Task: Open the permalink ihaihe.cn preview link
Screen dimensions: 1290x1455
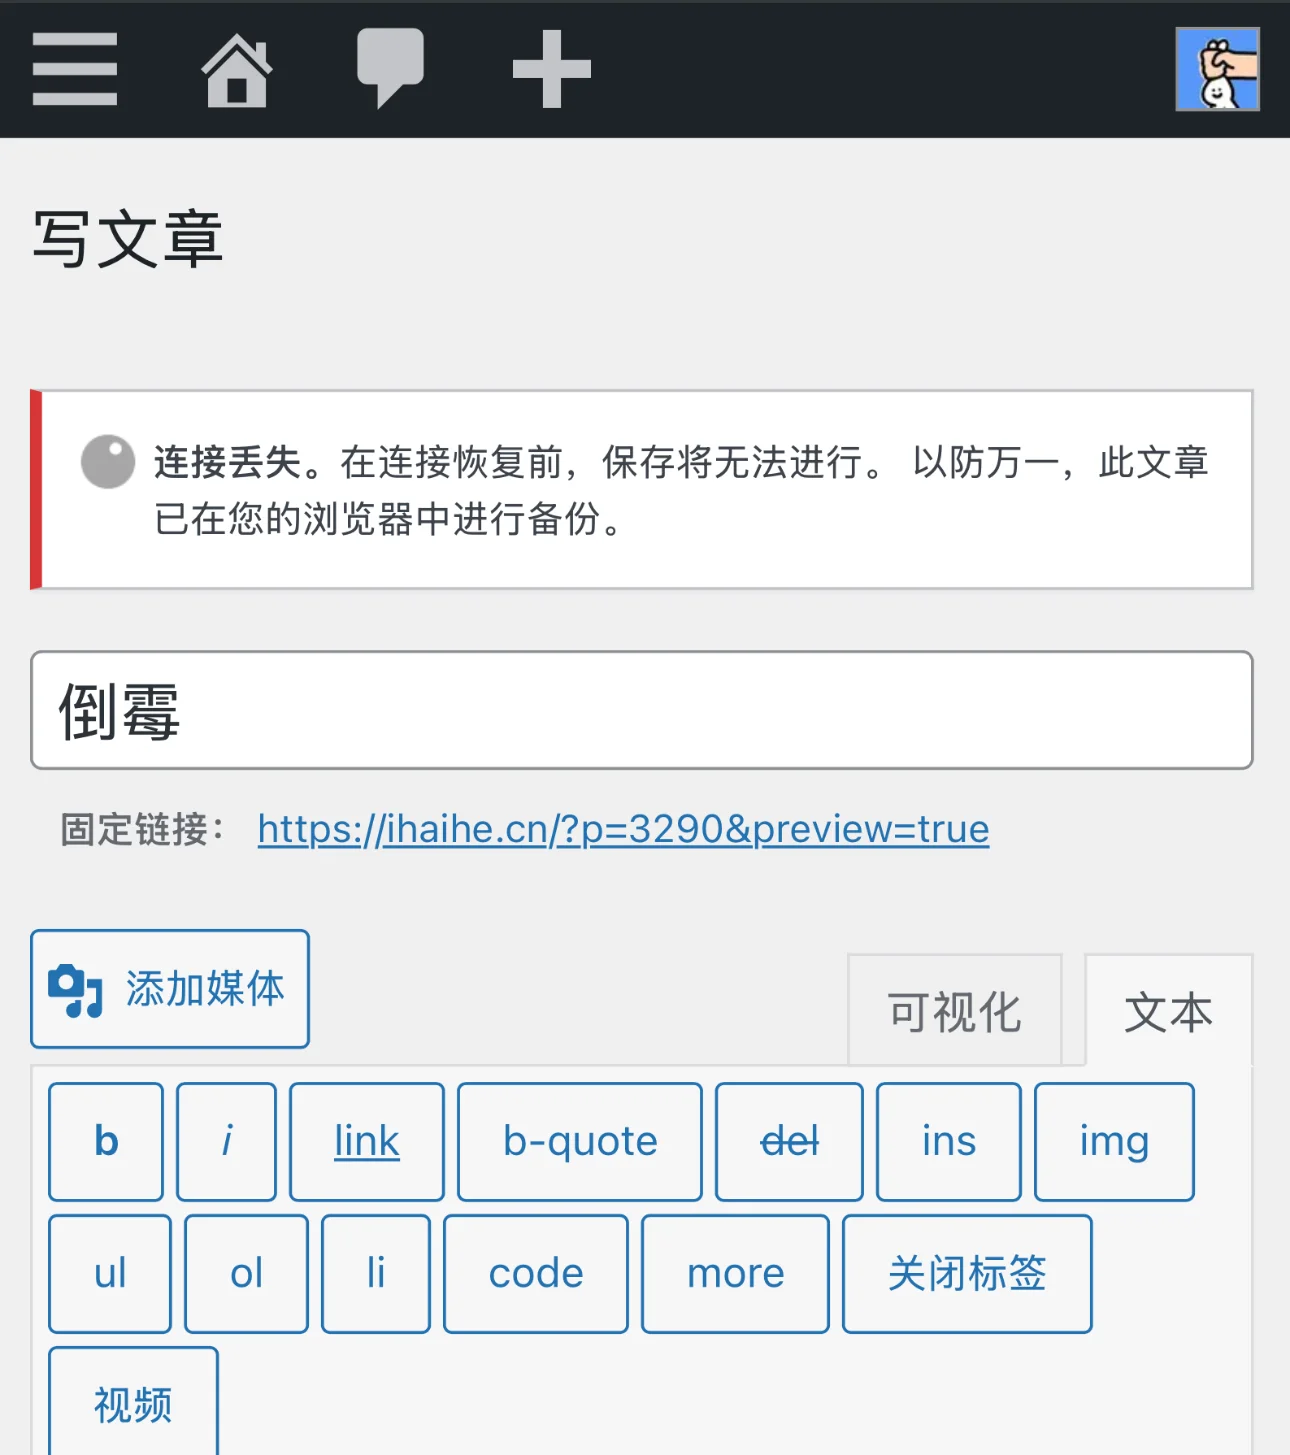Action: pyautogui.click(x=623, y=829)
